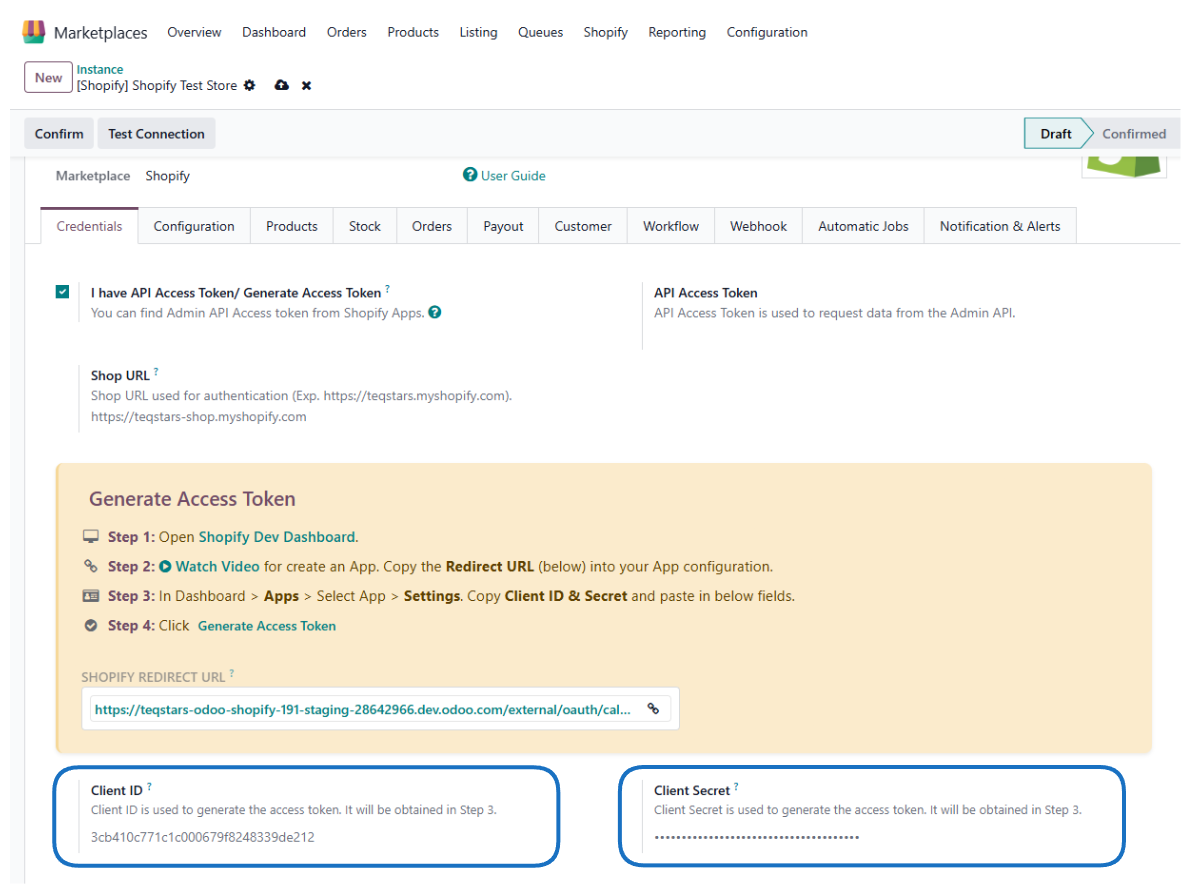The image size is (1190, 893).
Task: Click the Shopify bag logo image
Action: coord(1124,166)
